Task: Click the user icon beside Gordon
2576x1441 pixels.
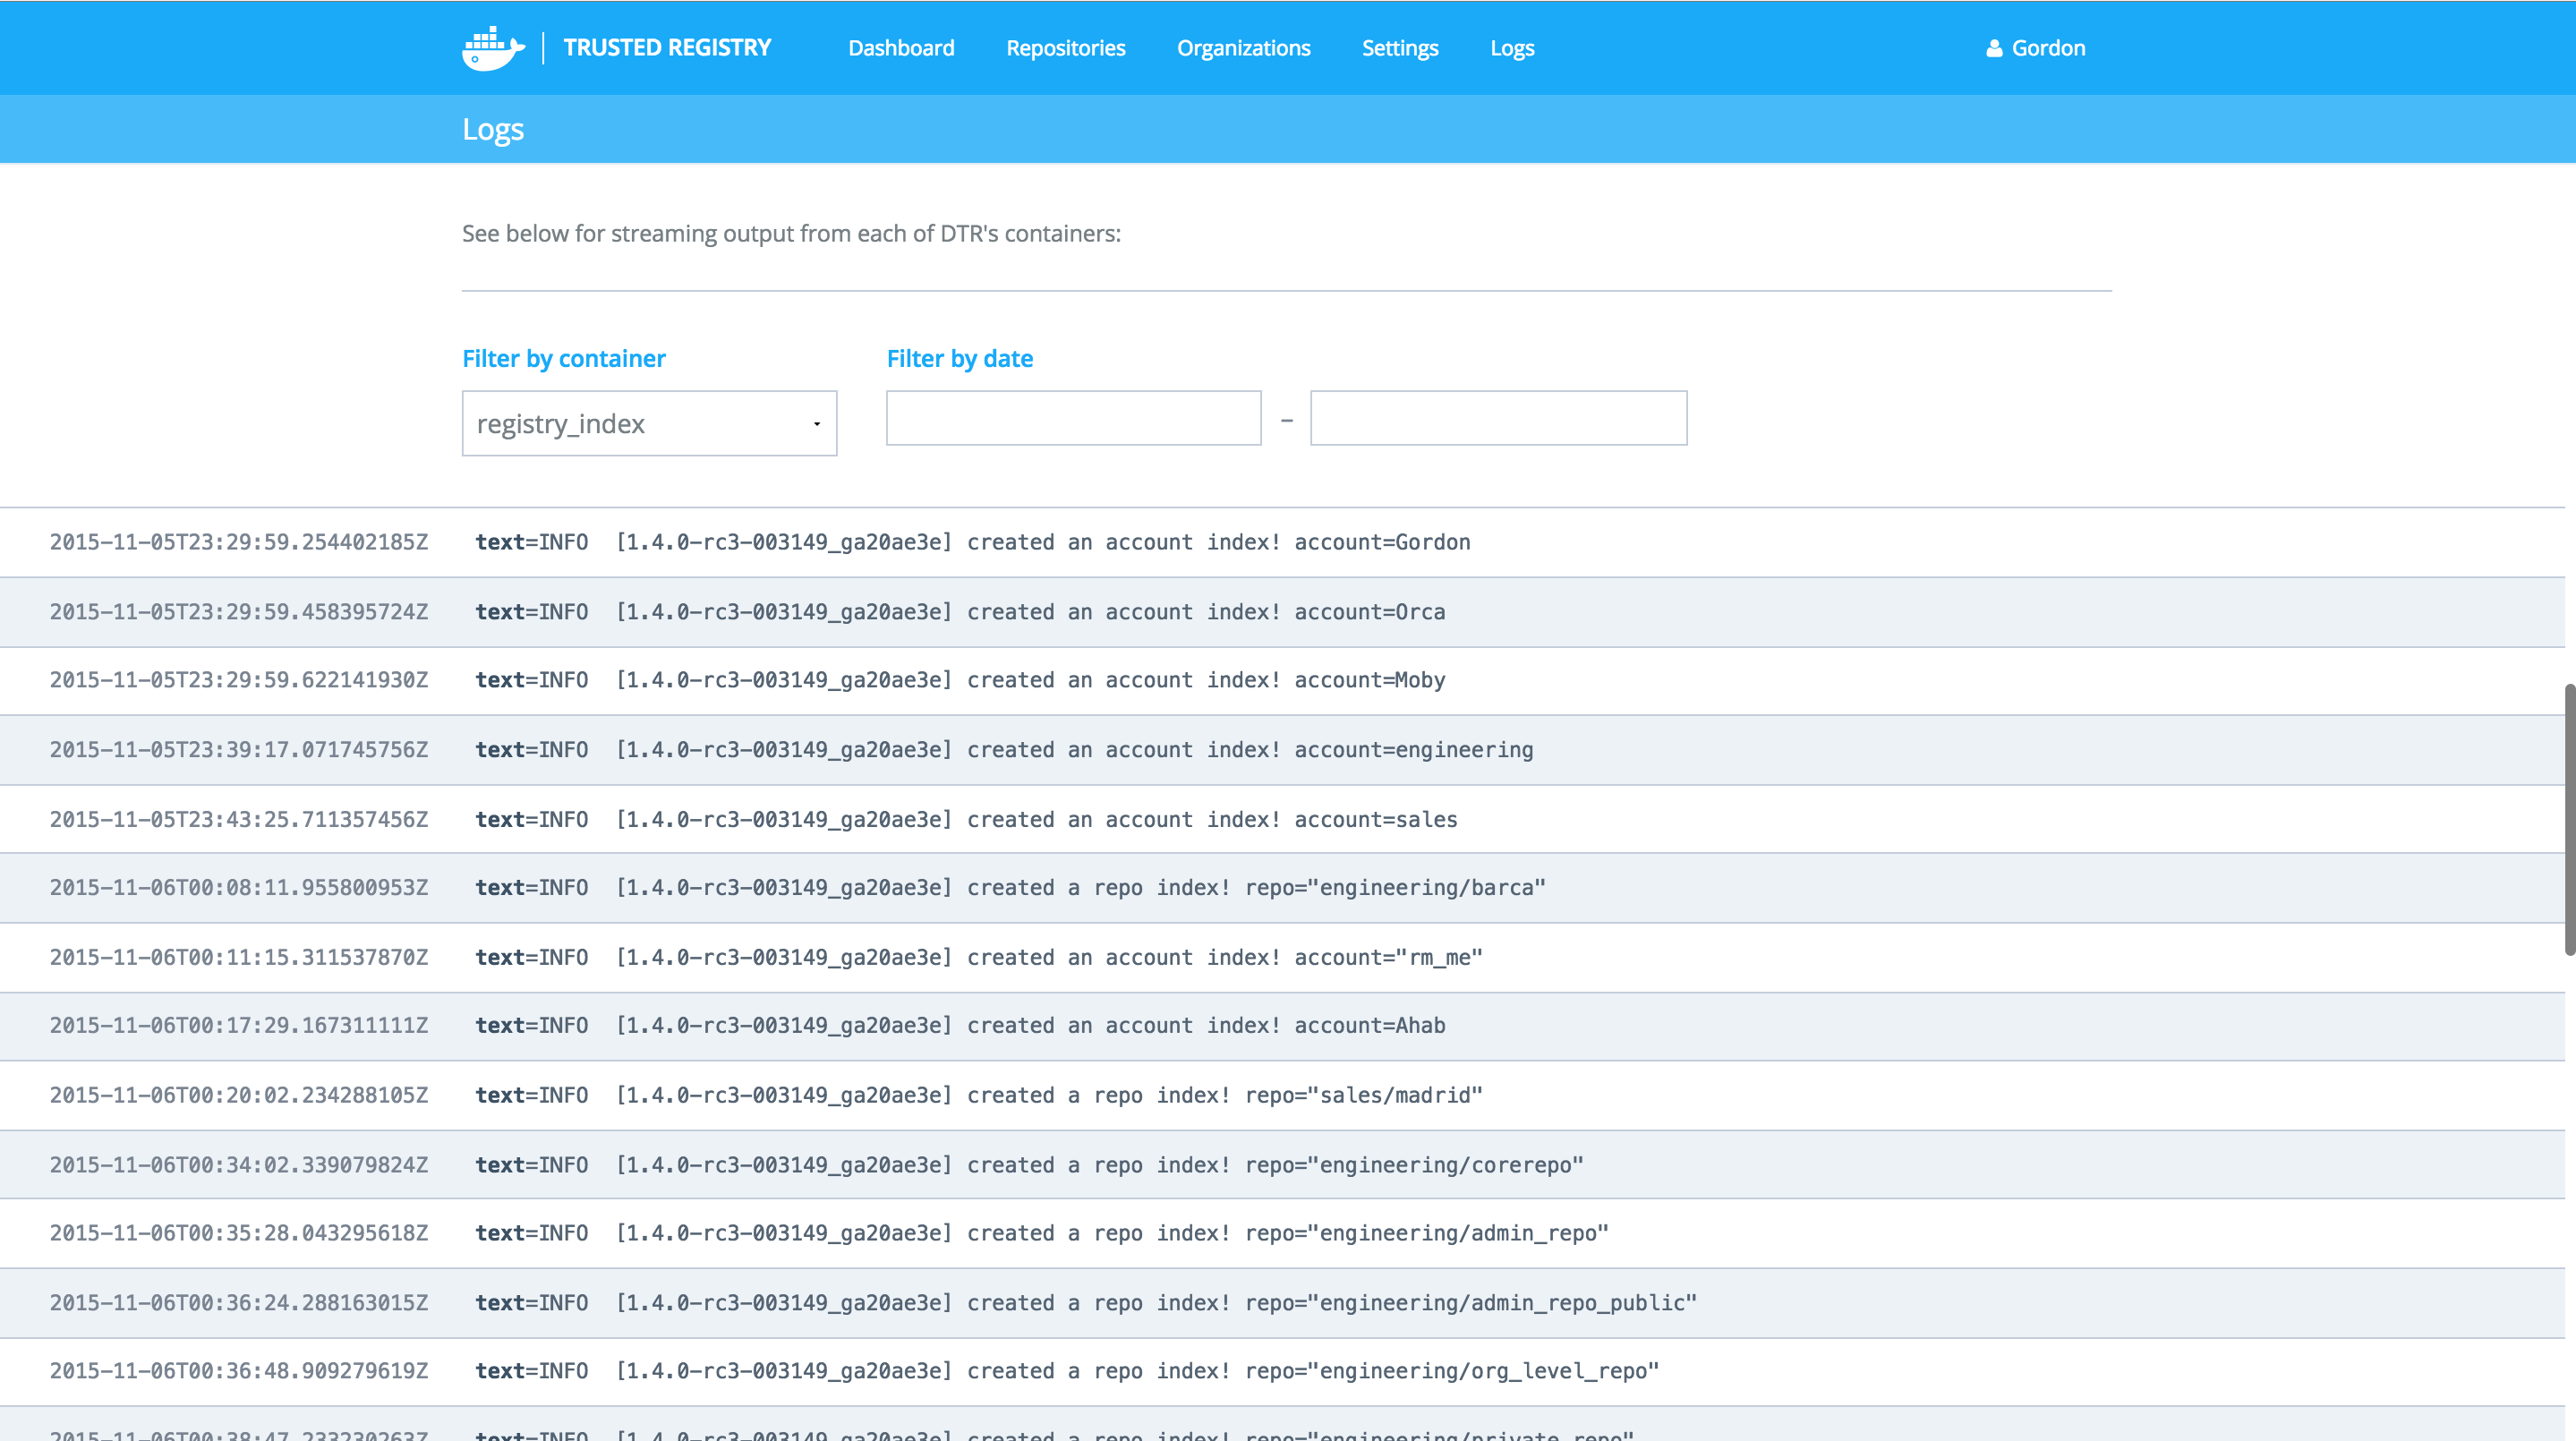Action: tap(1994, 48)
